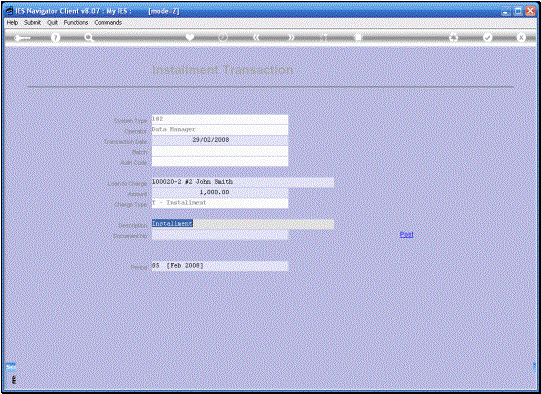Open the Functions menu
The width and height of the screenshot is (541, 394).
point(76,22)
